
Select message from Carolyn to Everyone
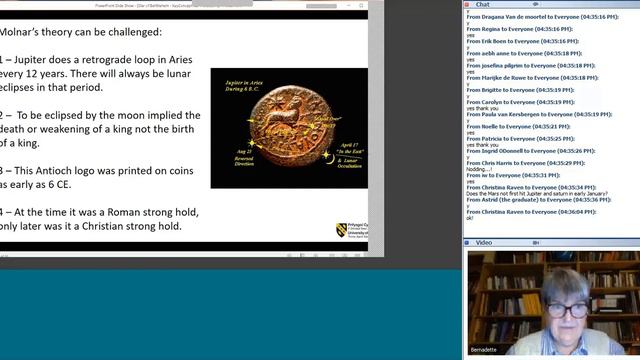point(520,102)
